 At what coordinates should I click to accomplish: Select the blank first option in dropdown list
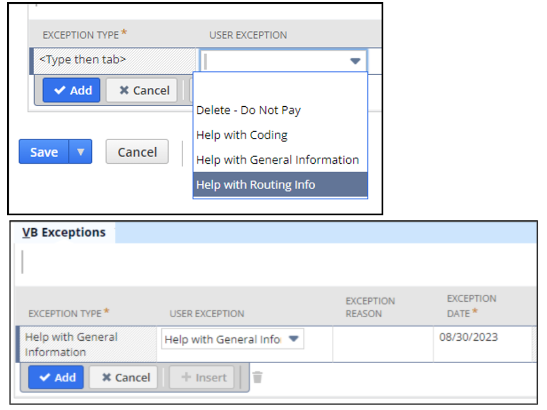click(280, 85)
